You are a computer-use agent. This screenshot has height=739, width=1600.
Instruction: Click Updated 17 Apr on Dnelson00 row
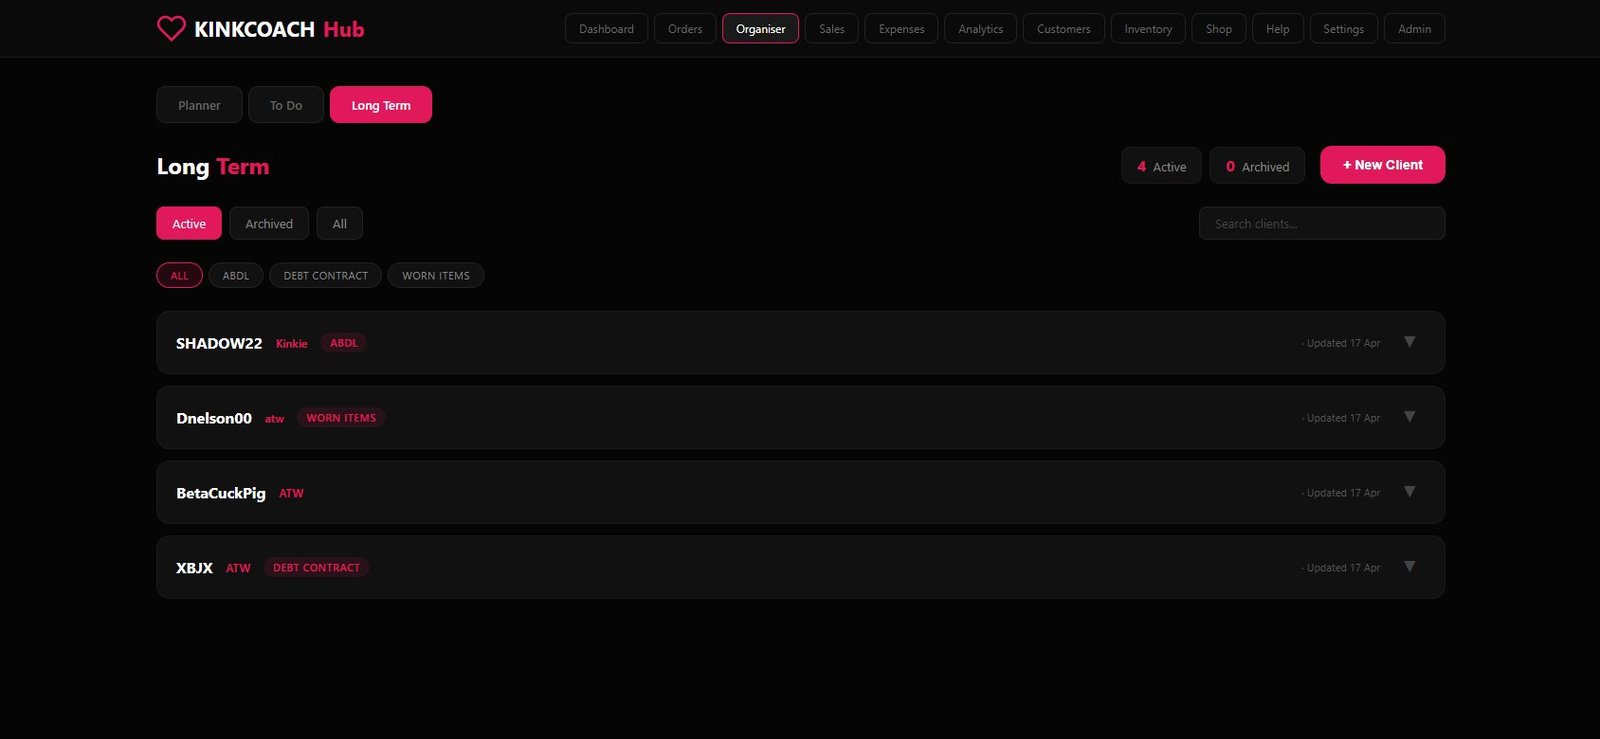pos(1342,418)
